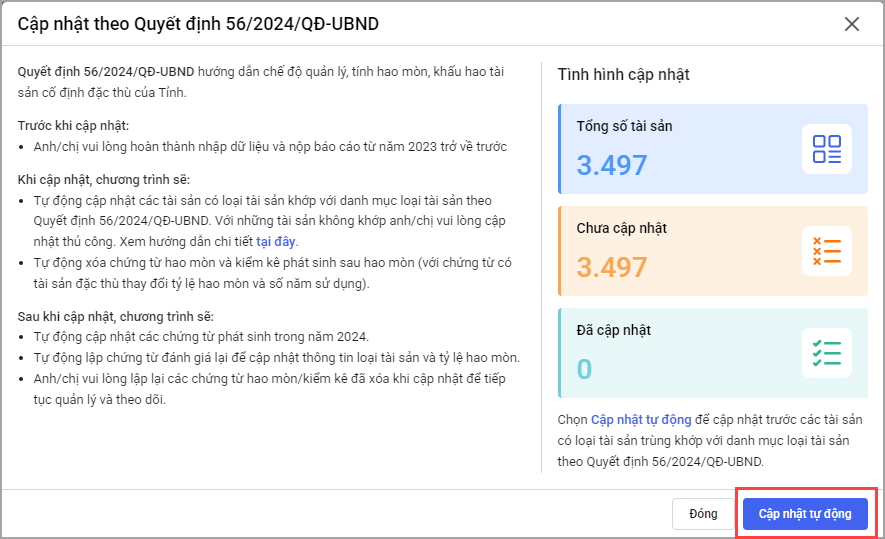Click the dialog title Cập nhật theo Quyết định

click(x=198, y=24)
